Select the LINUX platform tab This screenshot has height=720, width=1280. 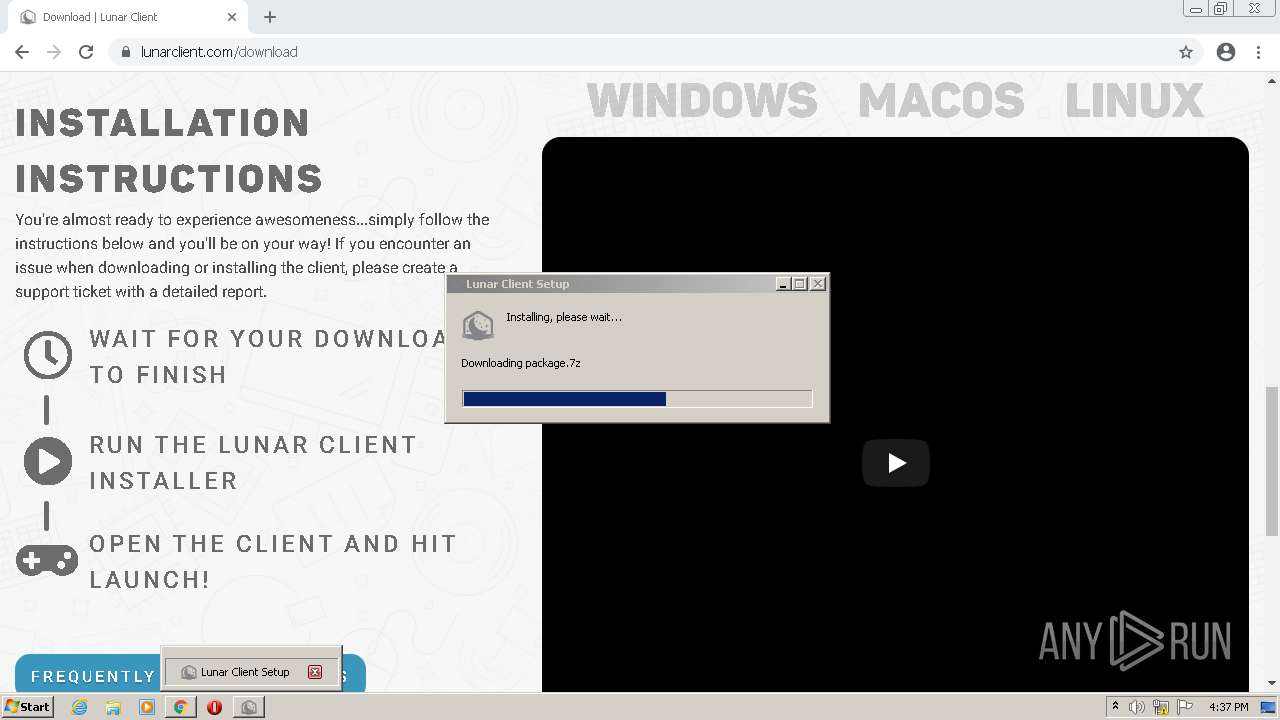click(x=1134, y=100)
